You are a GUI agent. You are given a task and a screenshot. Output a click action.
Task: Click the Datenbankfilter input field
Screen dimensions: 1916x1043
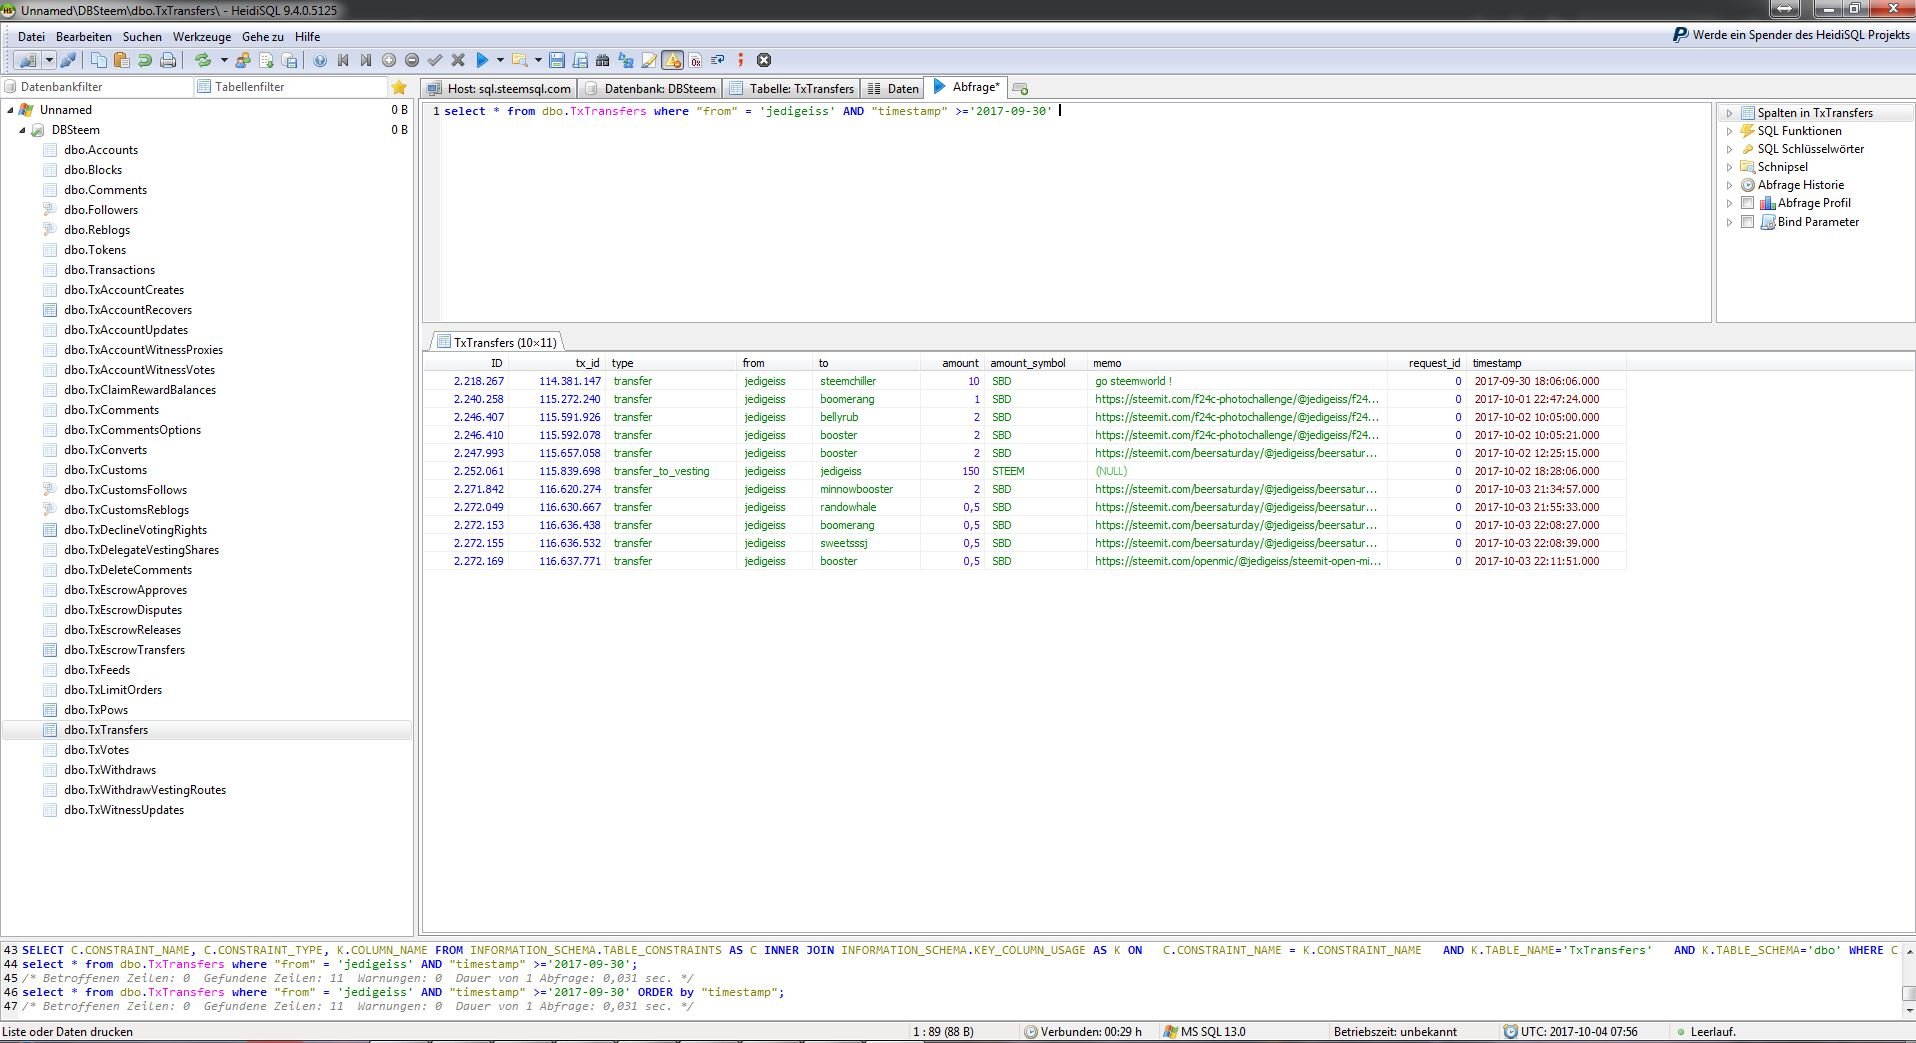[97, 87]
